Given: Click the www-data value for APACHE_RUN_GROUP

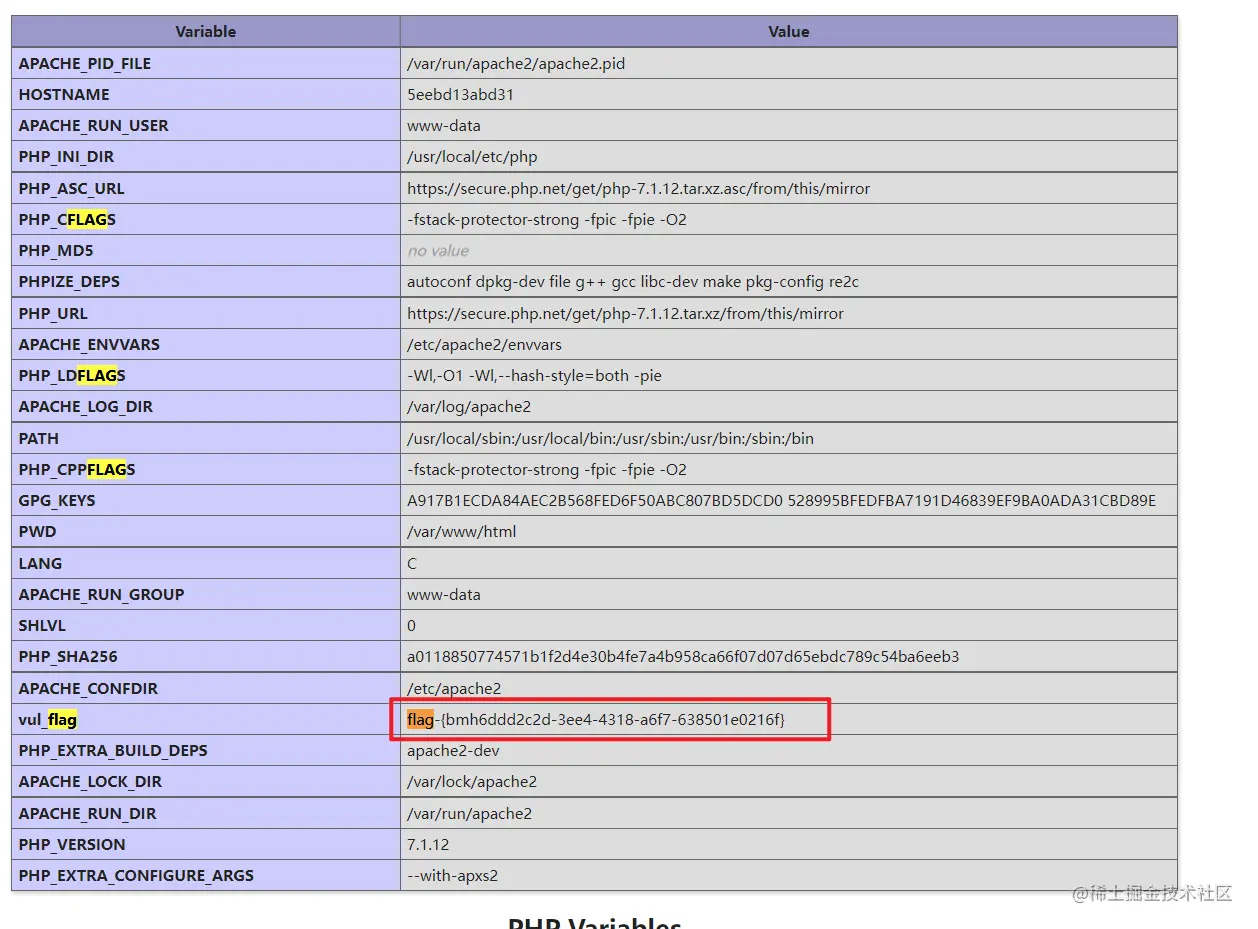Looking at the screenshot, I should (444, 595).
